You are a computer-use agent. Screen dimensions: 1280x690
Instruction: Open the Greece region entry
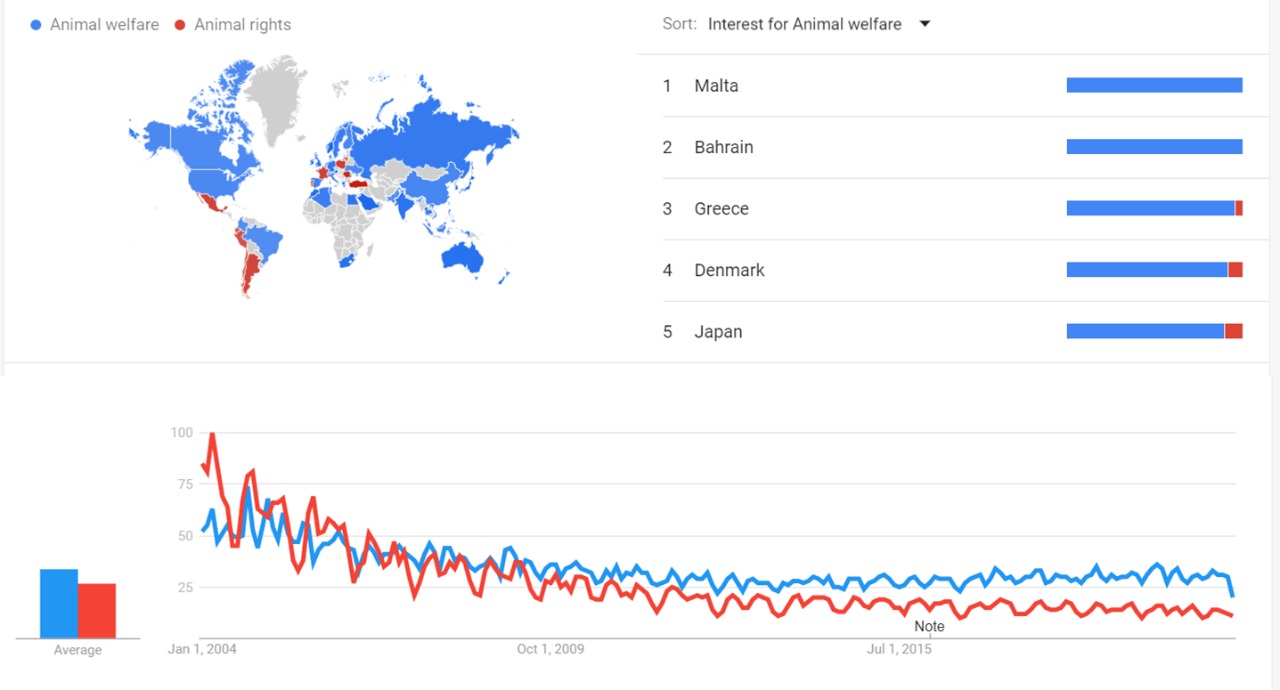pos(721,209)
